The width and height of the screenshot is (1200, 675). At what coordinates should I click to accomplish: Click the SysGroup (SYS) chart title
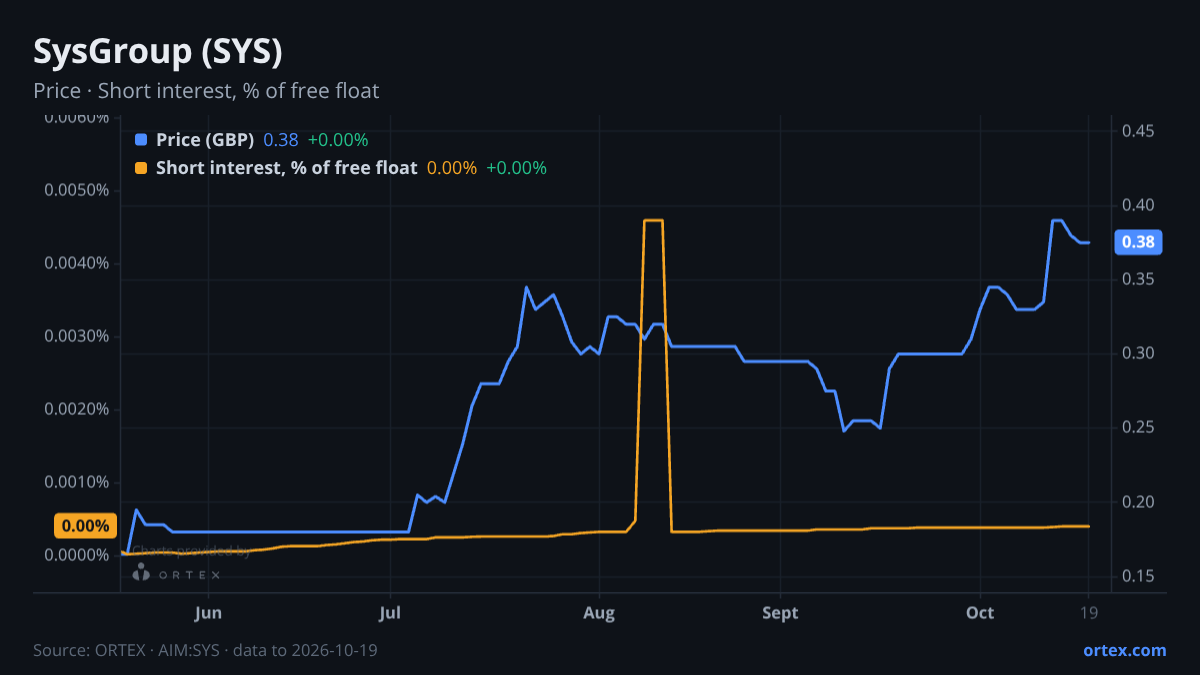[x=158, y=51]
